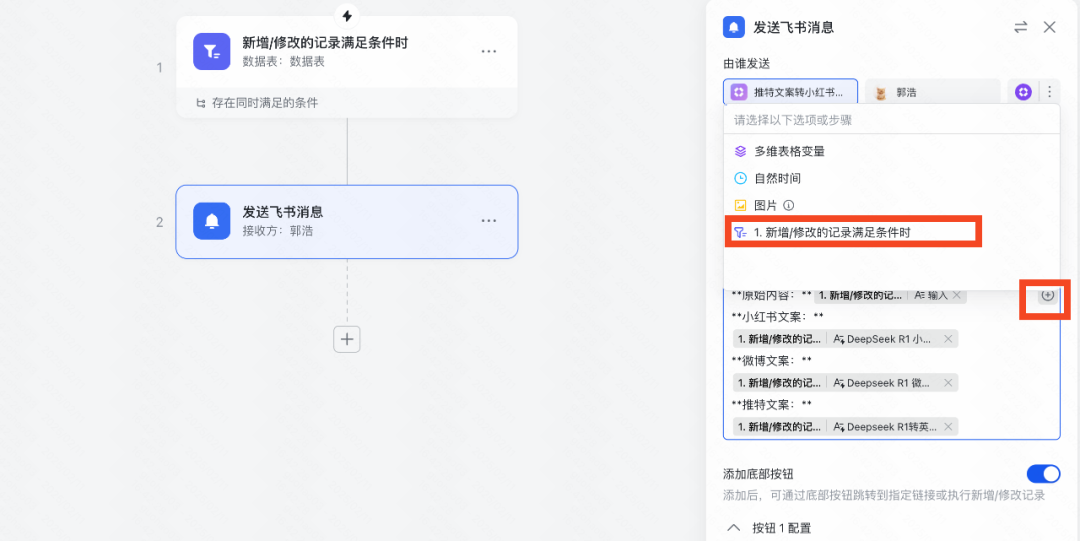Click the lightning trigger icon above step 1

[x=347, y=15]
